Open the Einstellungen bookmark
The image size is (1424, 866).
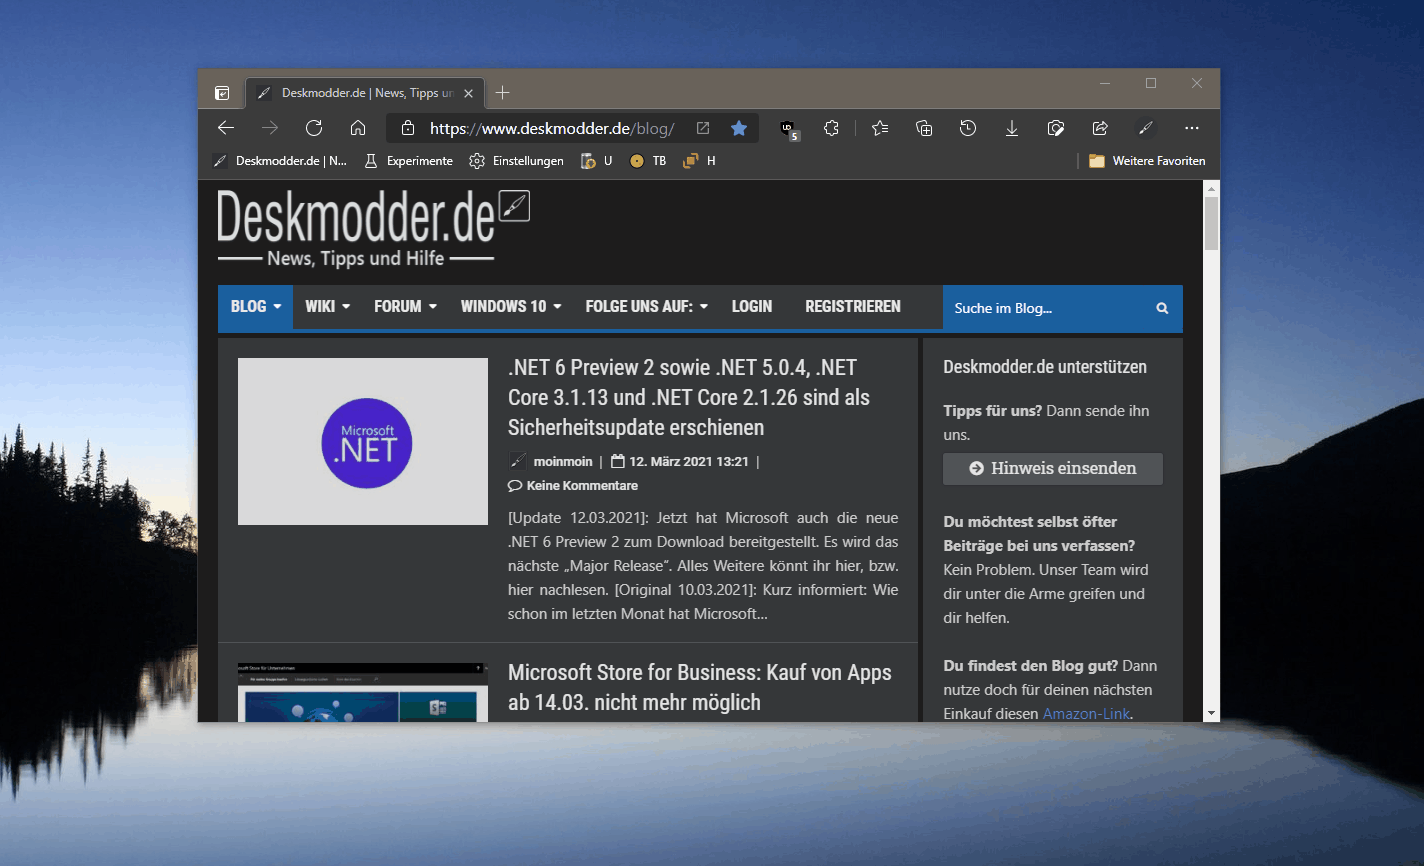[x=516, y=161]
